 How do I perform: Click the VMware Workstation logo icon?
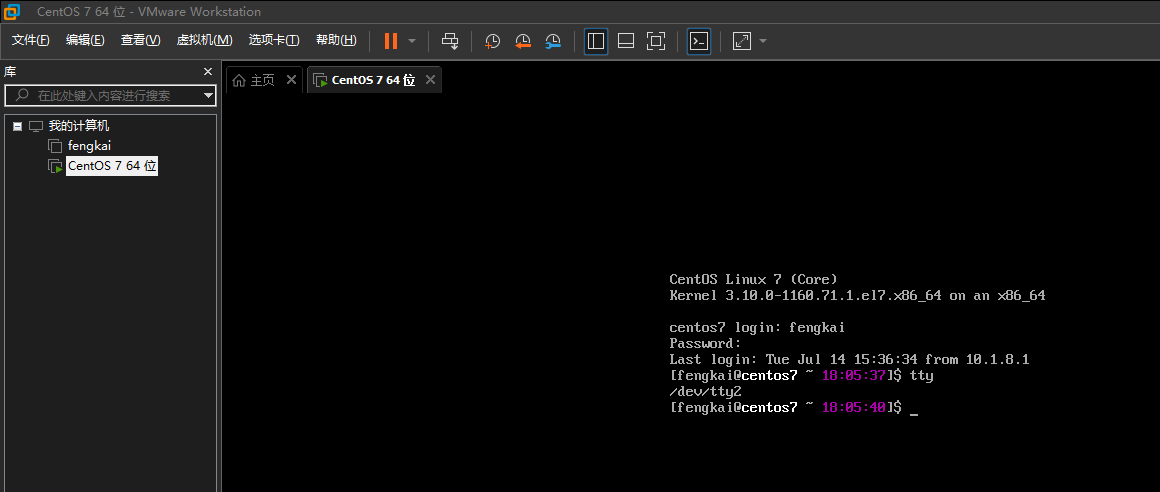tap(12, 12)
